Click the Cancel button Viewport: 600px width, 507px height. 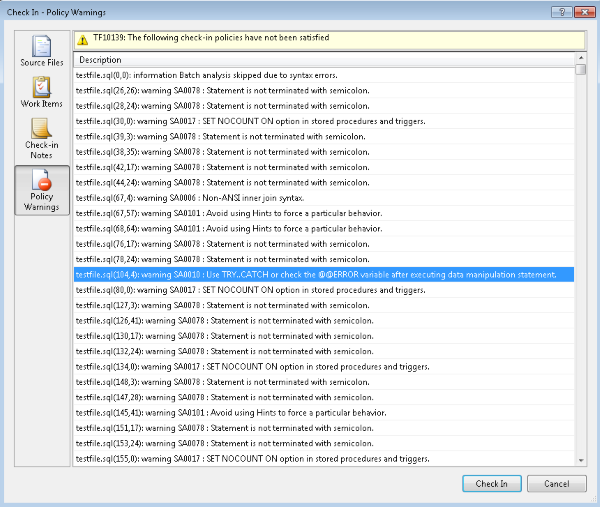pyautogui.click(x=557, y=484)
